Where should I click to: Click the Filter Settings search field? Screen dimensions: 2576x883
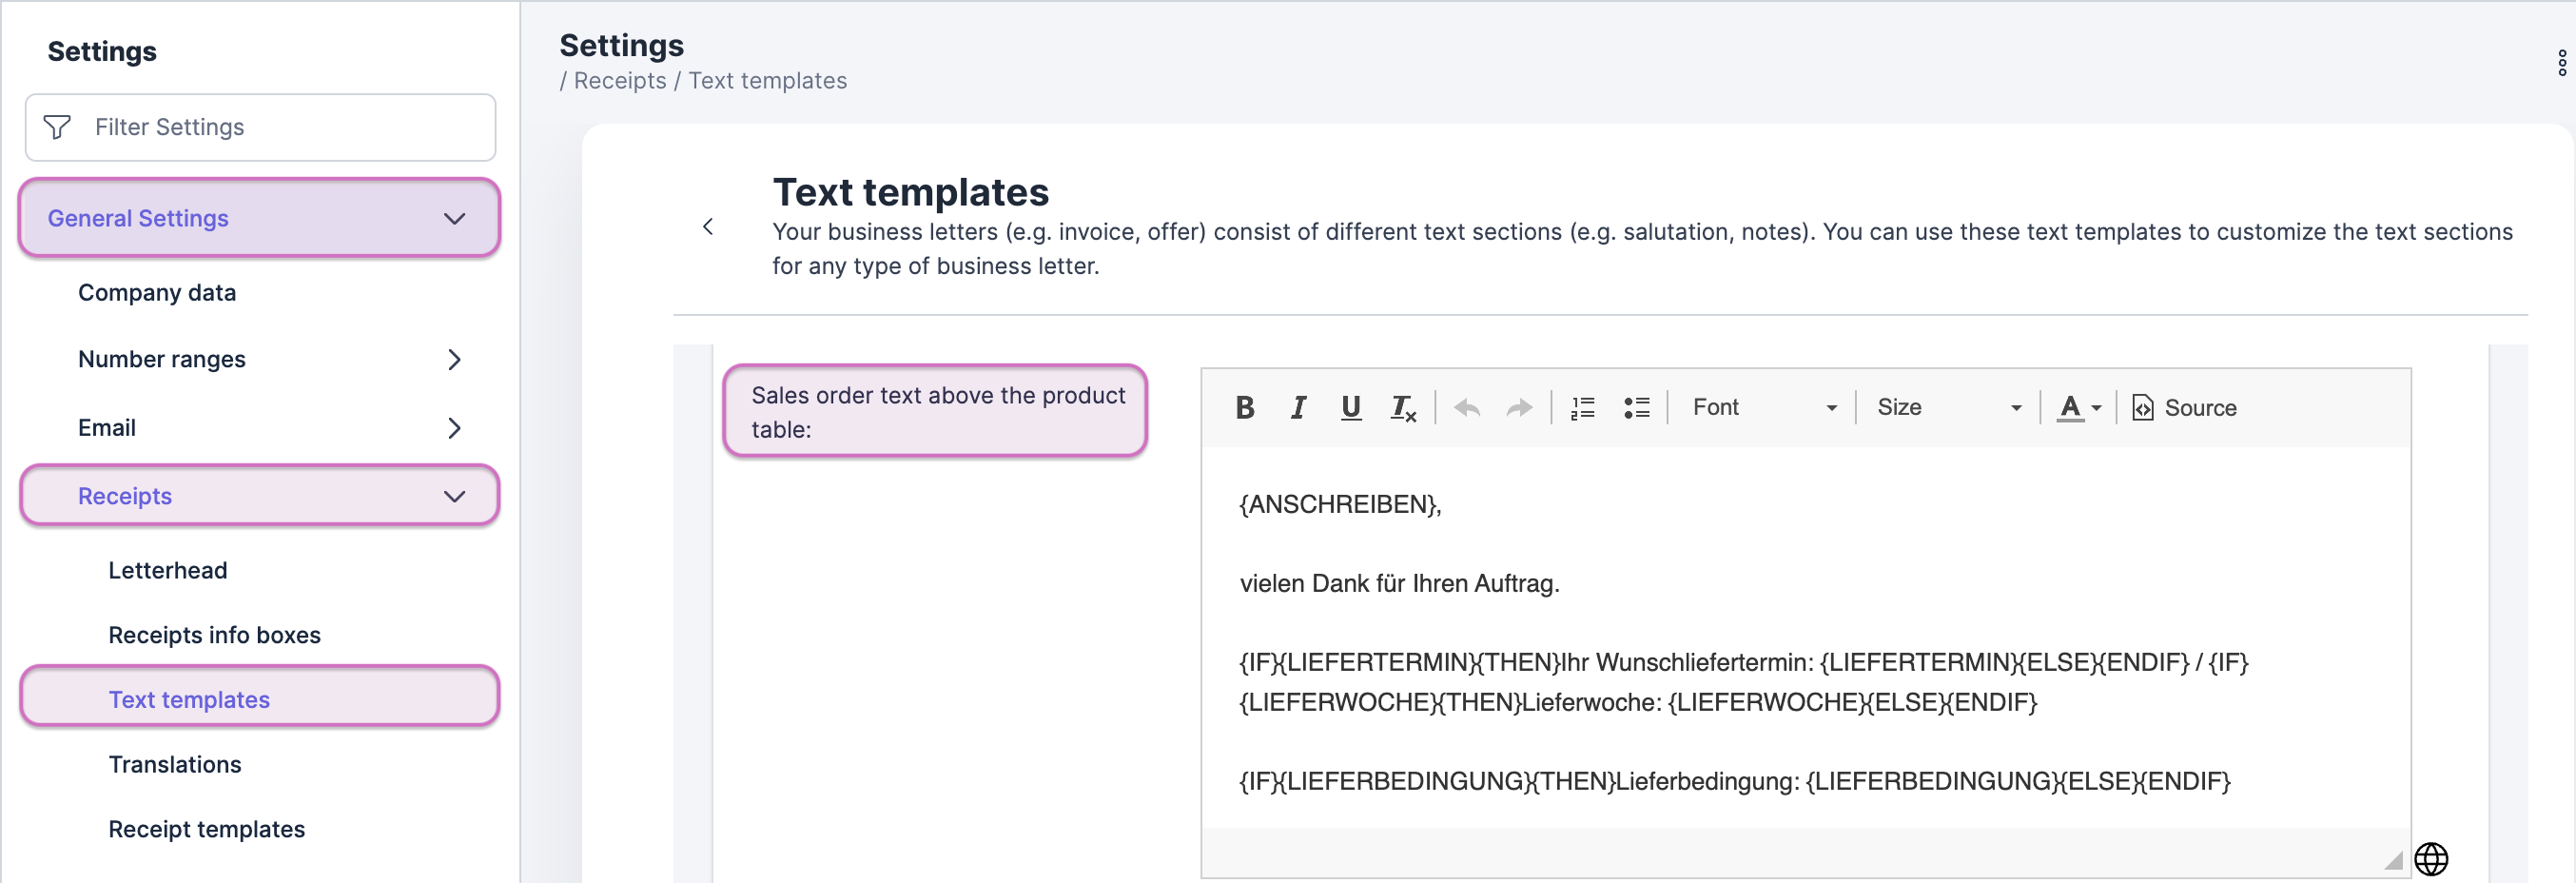coord(260,127)
